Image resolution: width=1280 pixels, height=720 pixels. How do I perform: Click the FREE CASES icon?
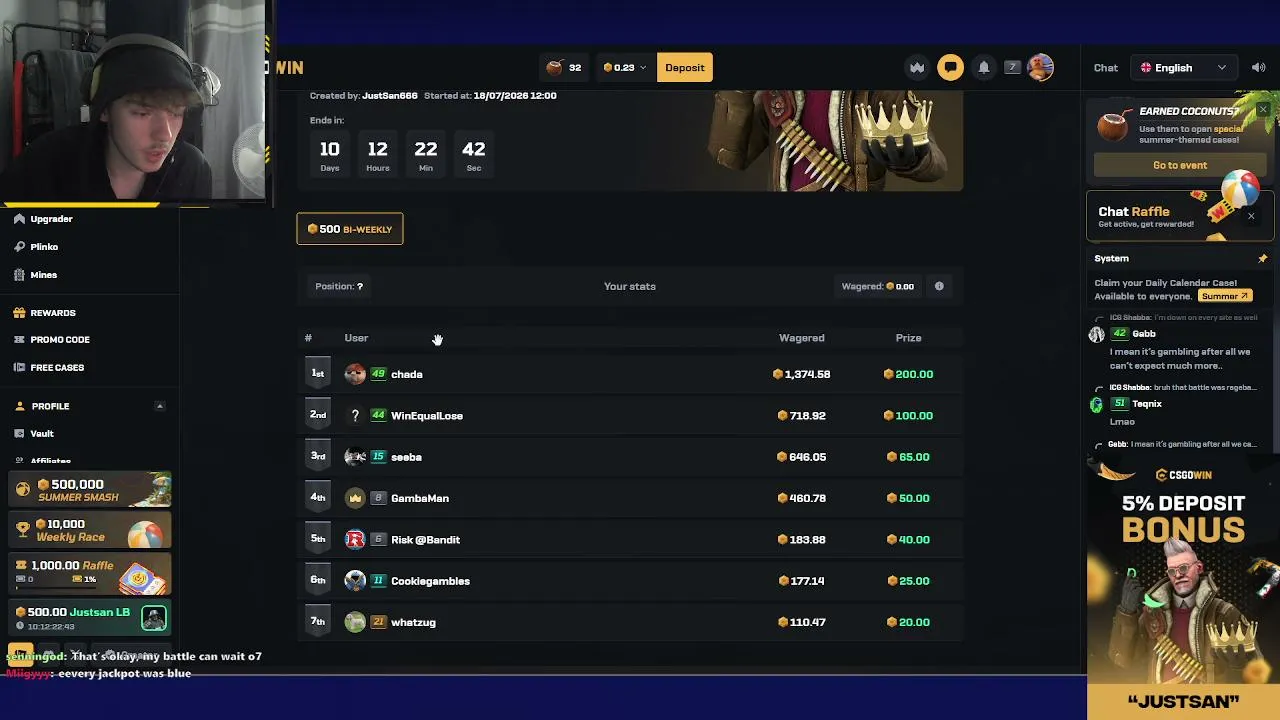tap(19, 368)
